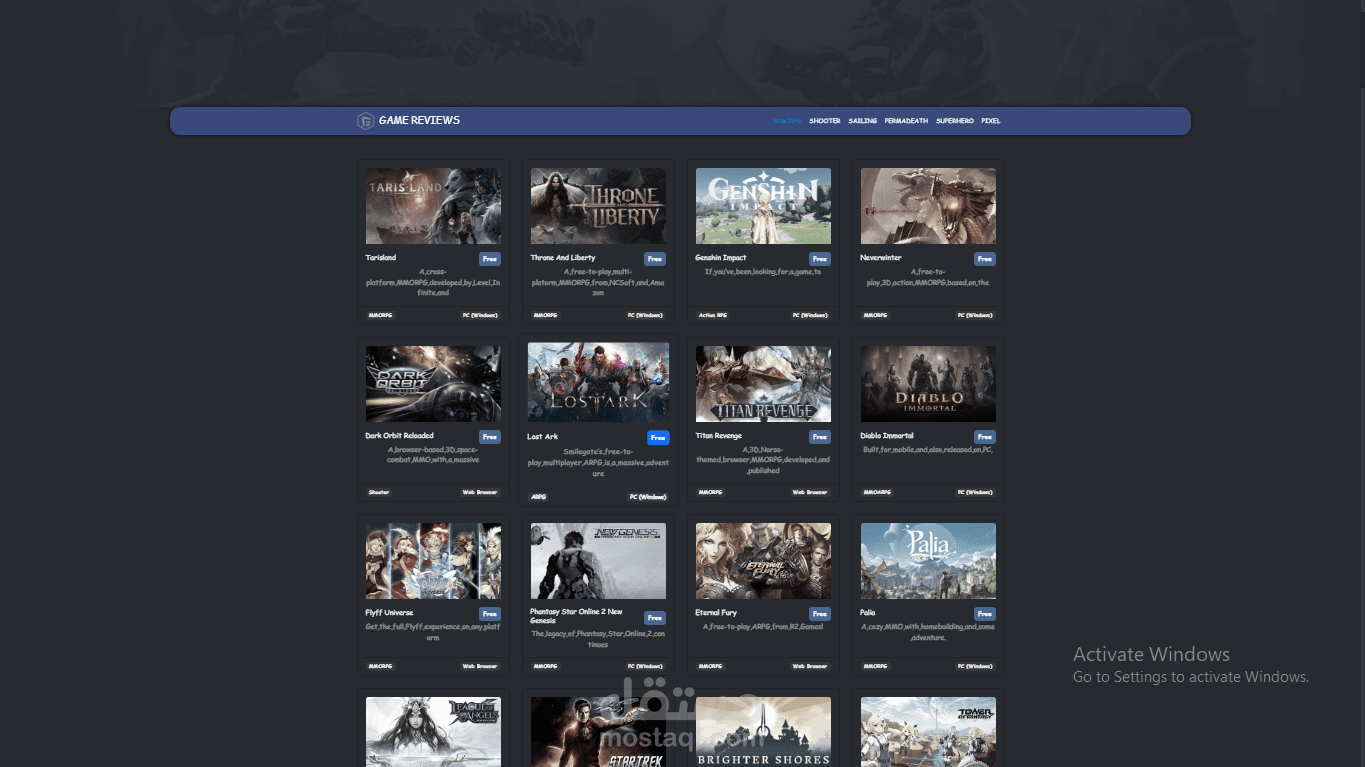Open the SUPERHERO section
The image size is (1365, 767).
coord(954,120)
